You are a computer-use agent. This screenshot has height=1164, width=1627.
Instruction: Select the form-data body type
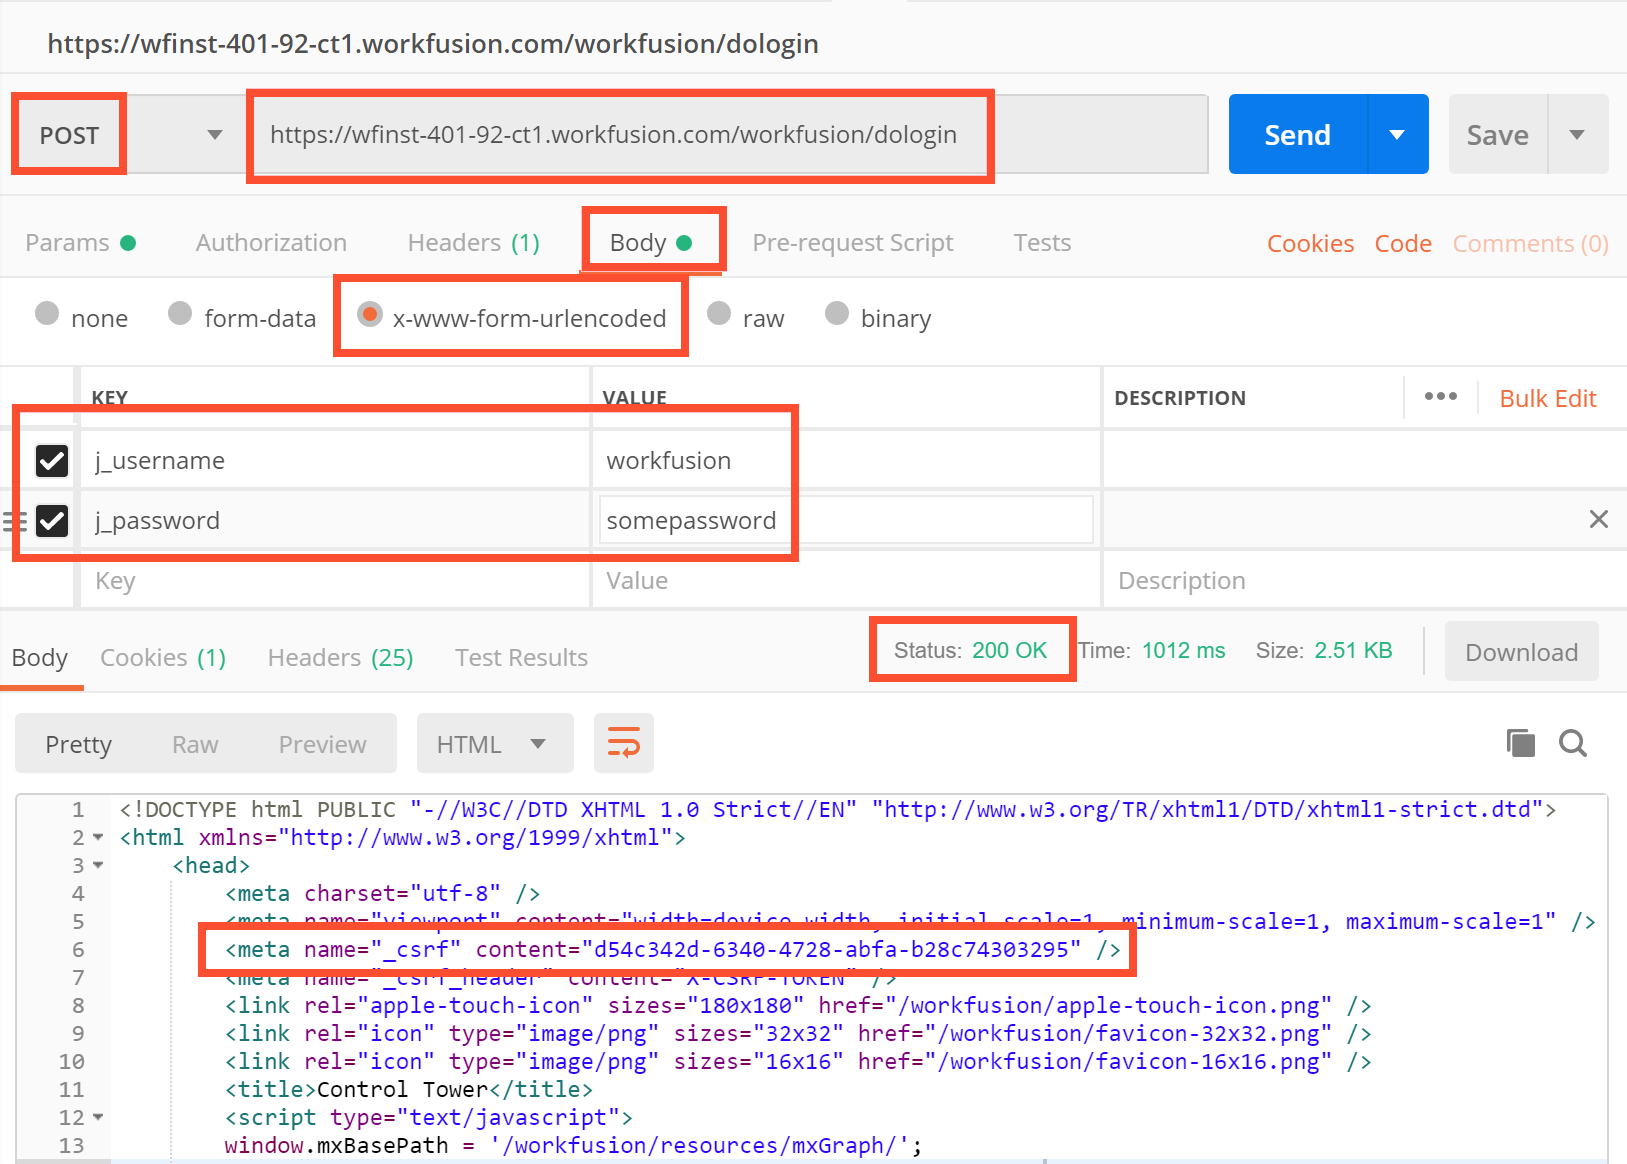tap(180, 314)
